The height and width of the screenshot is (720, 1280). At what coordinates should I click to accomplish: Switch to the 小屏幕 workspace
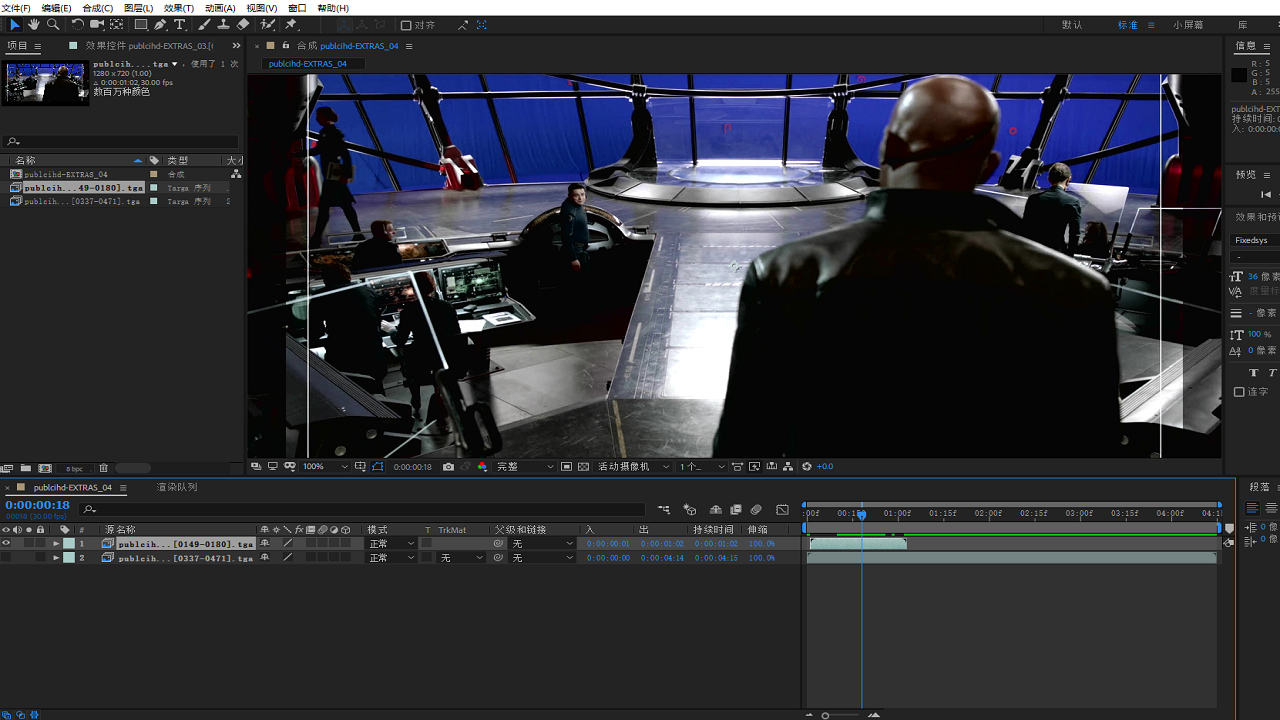[x=1189, y=25]
